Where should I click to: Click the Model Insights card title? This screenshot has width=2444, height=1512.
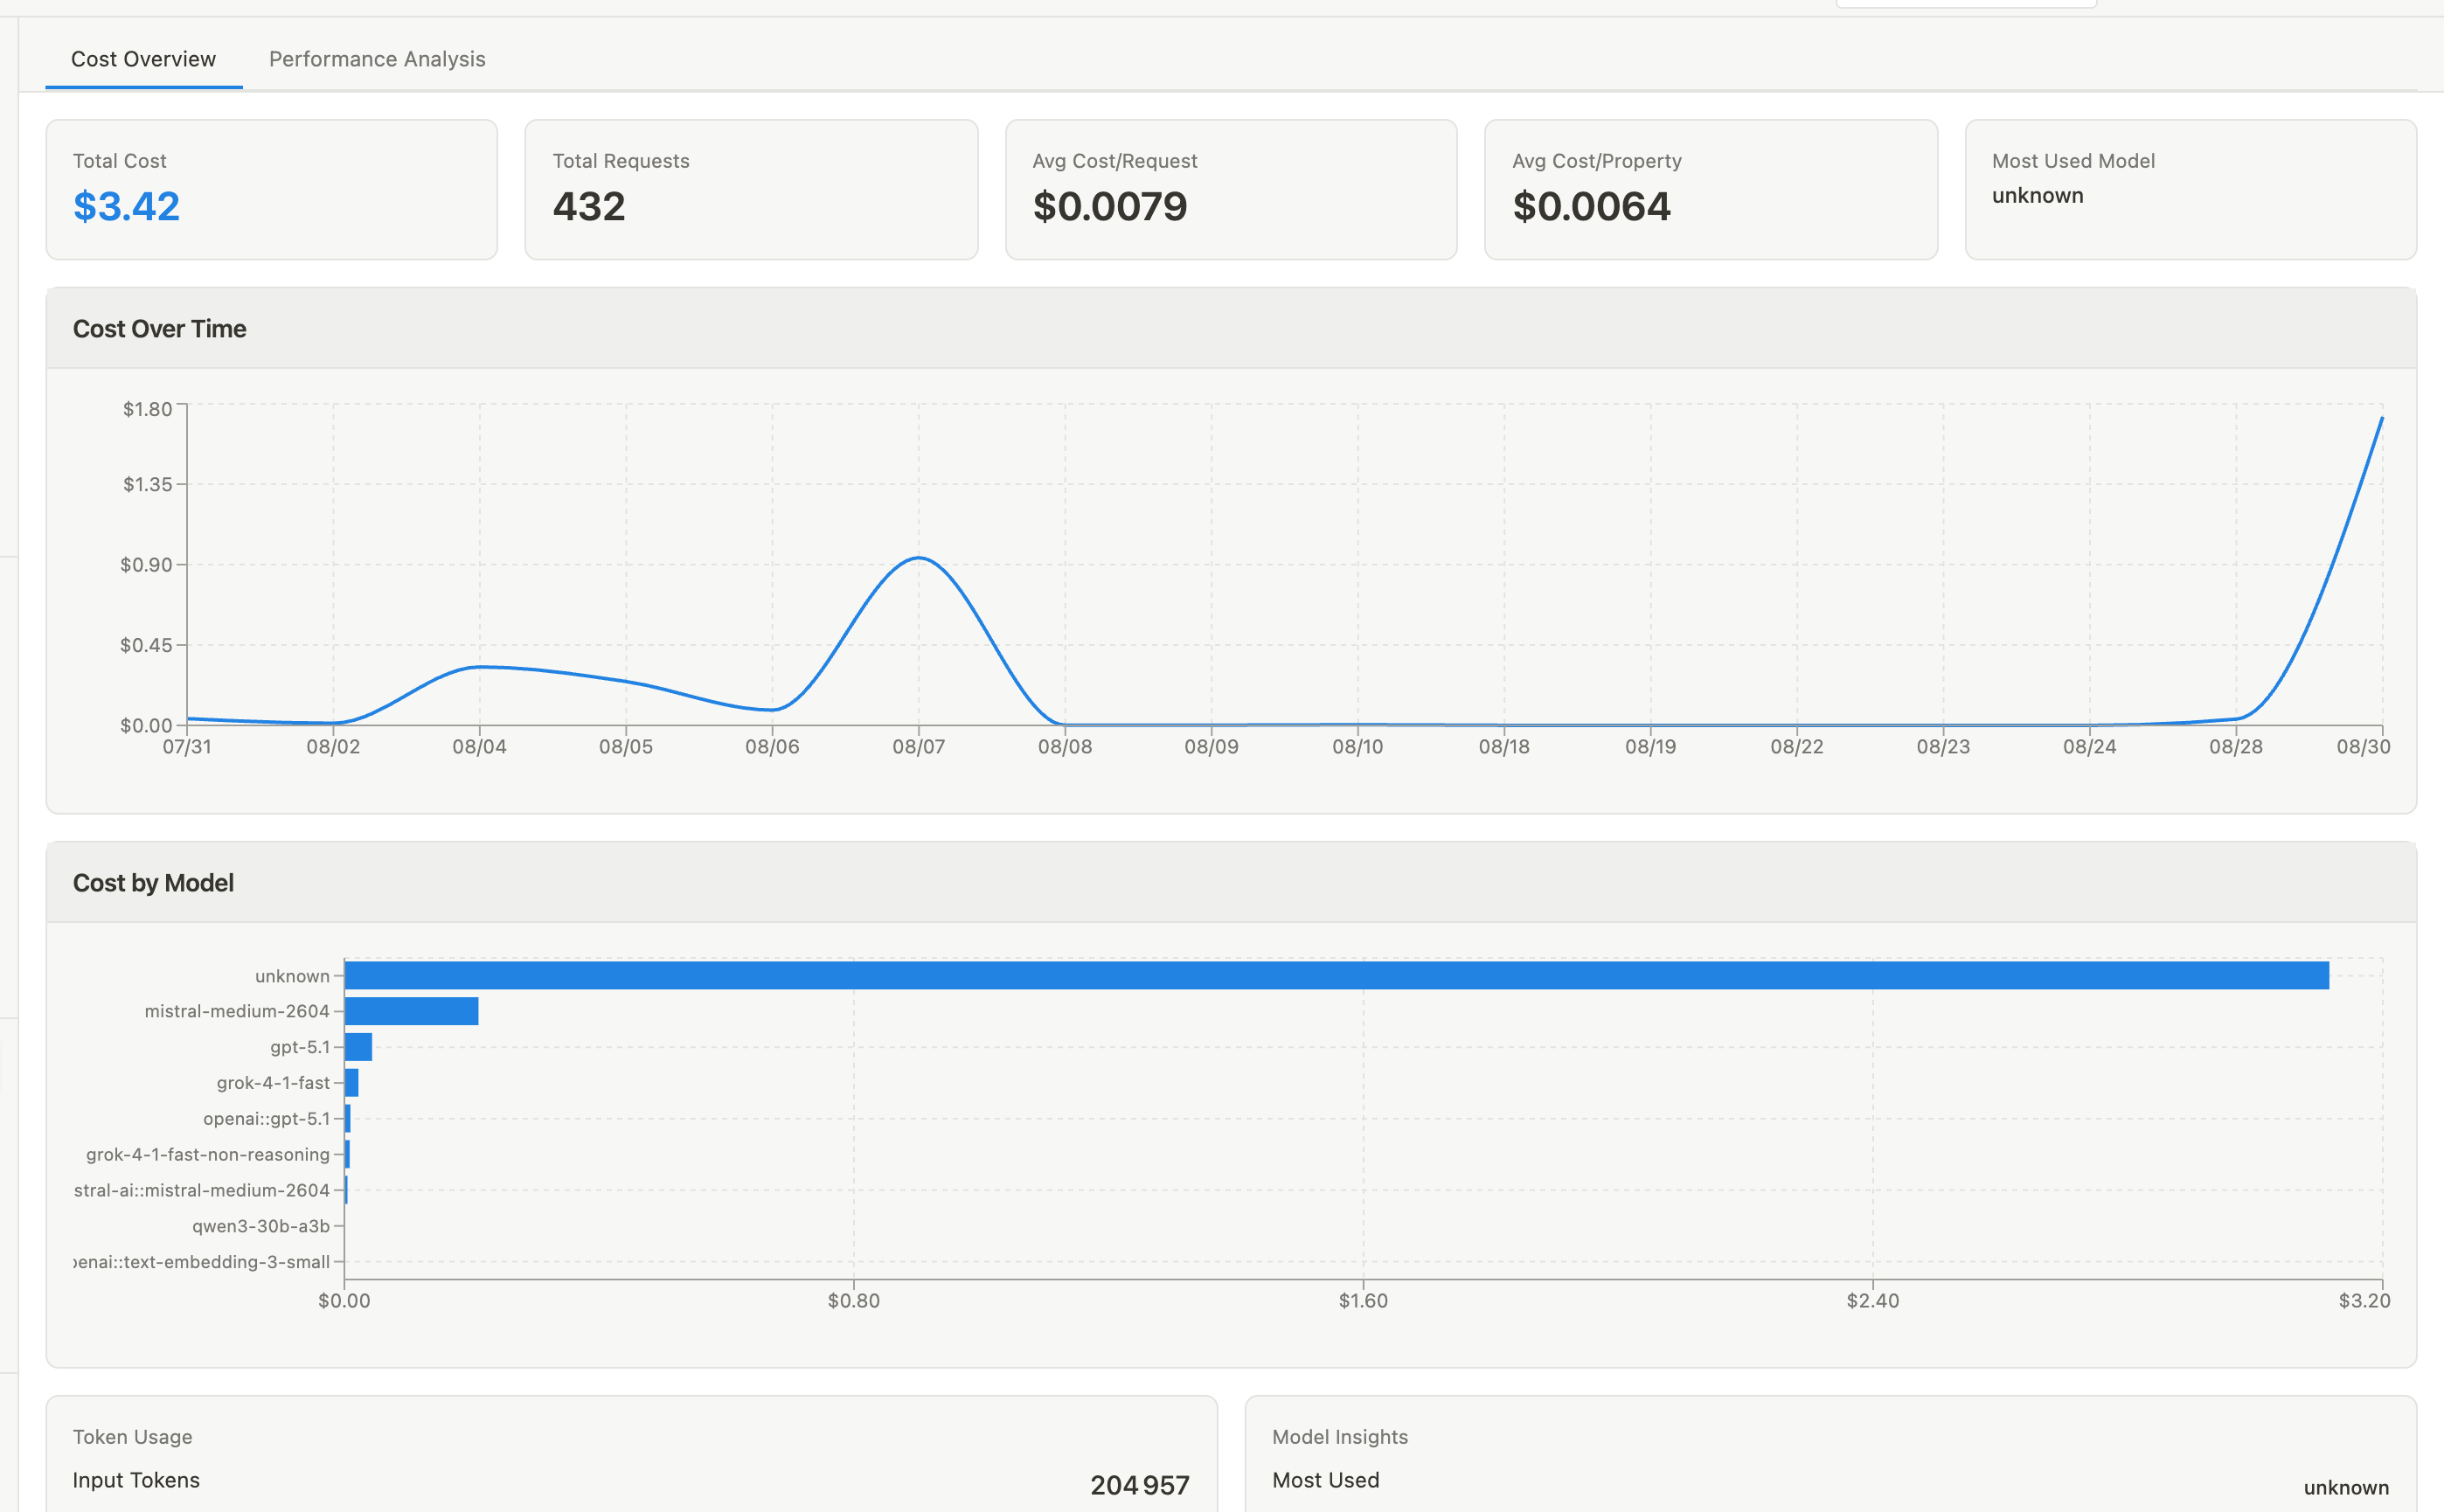(1339, 1437)
